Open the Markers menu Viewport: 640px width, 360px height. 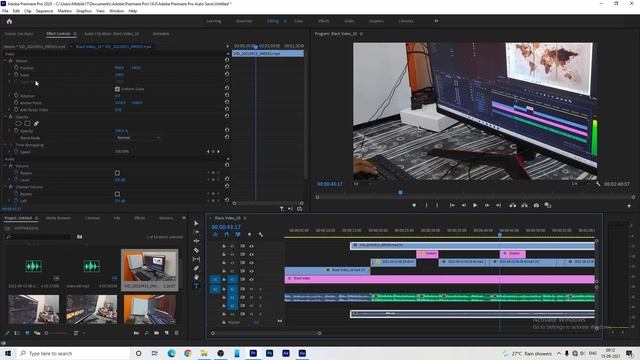64,11
